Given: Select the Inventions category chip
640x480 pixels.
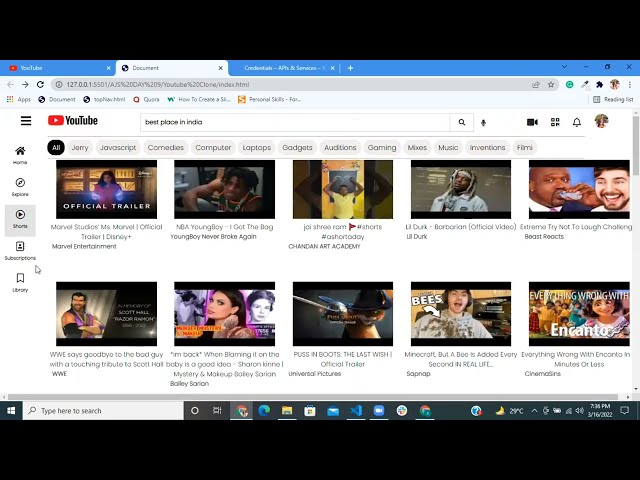Looking at the screenshot, I should pyautogui.click(x=487, y=147).
